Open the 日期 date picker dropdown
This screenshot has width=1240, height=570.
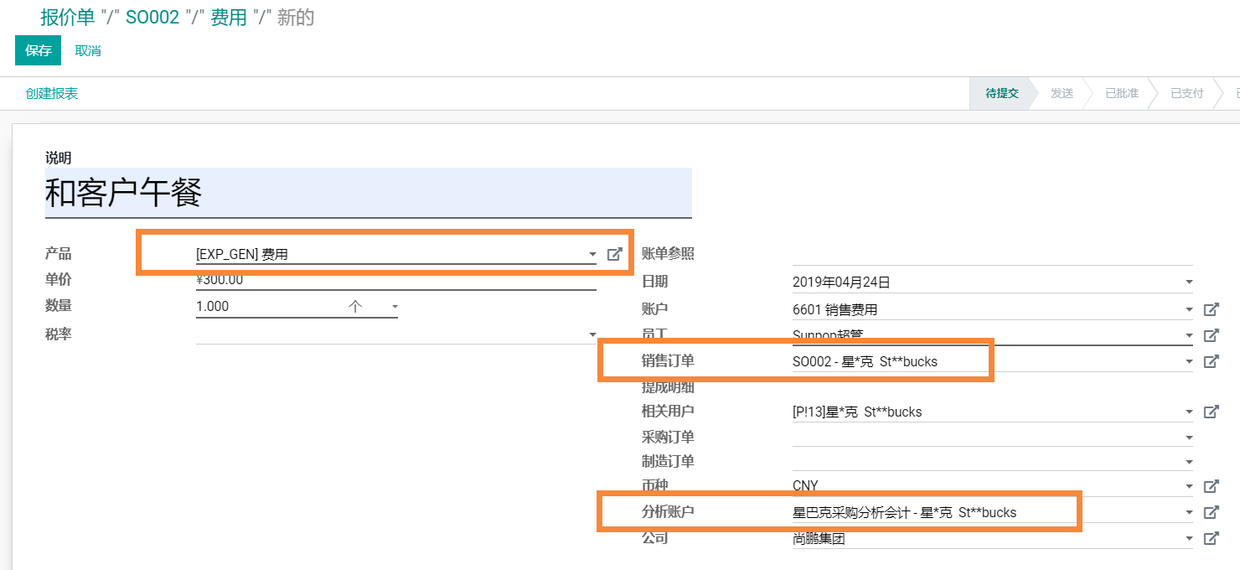pos(1189,283)
